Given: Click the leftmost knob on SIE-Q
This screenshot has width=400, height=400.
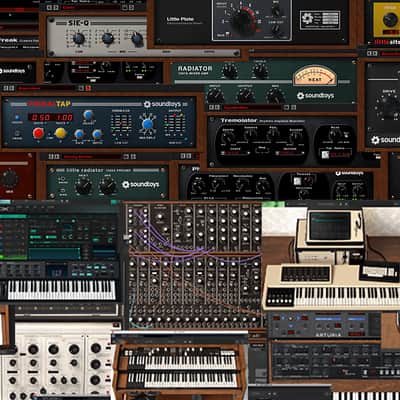Looking at the screenshot, I should (79, 39).
